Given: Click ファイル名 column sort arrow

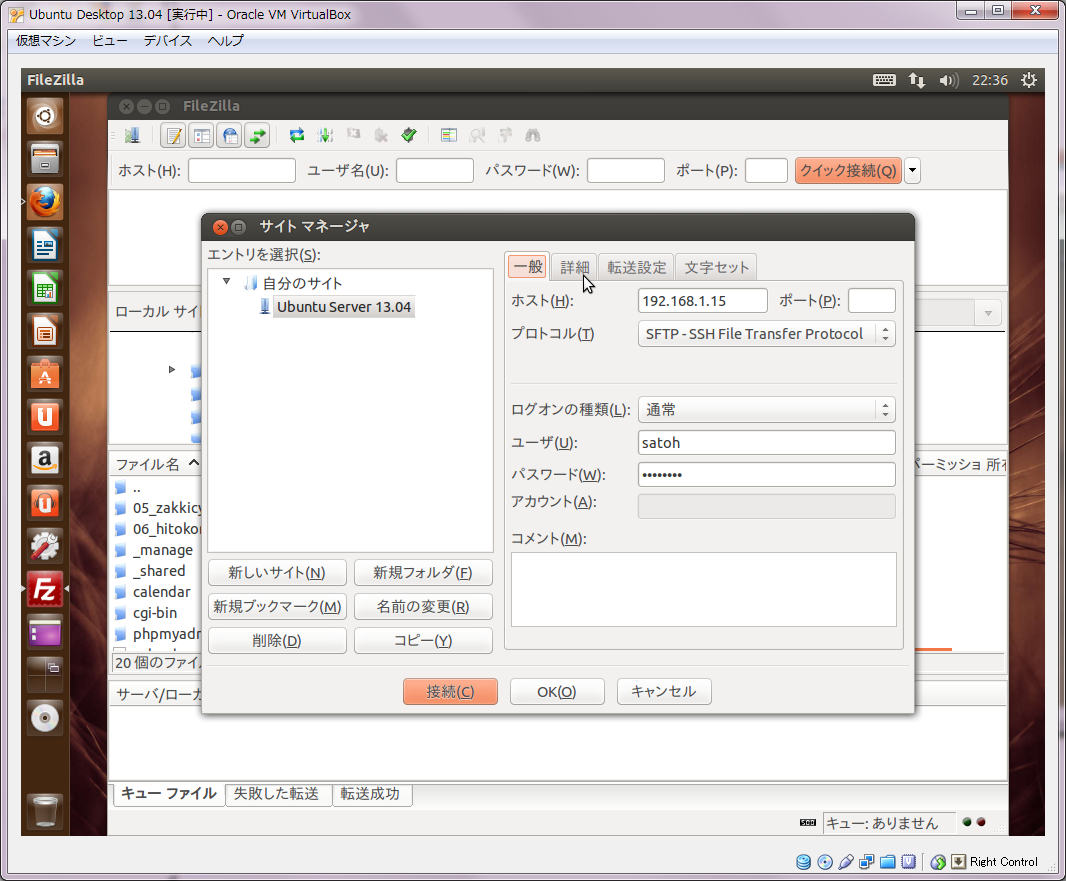Looking at the screenshot, I should [x=194, y=463].
